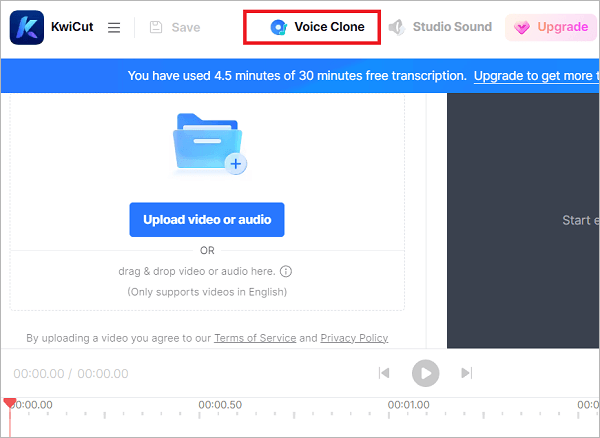
Task: Click the KwiCut app name text
Action: [x=72, y=27]
